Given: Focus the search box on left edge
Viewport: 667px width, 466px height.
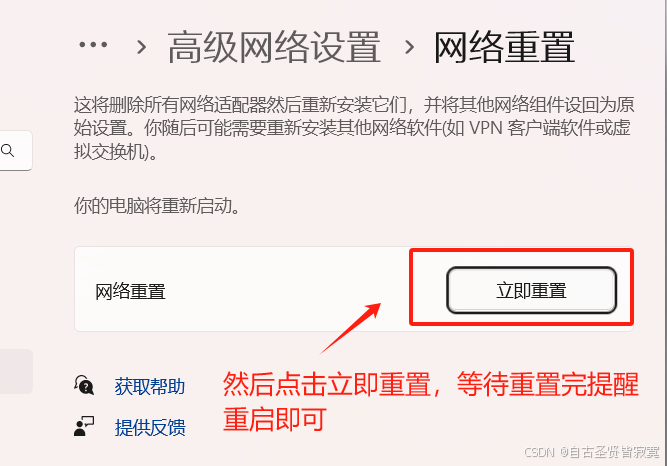Looking at the screenshot, I should [16, 151].
